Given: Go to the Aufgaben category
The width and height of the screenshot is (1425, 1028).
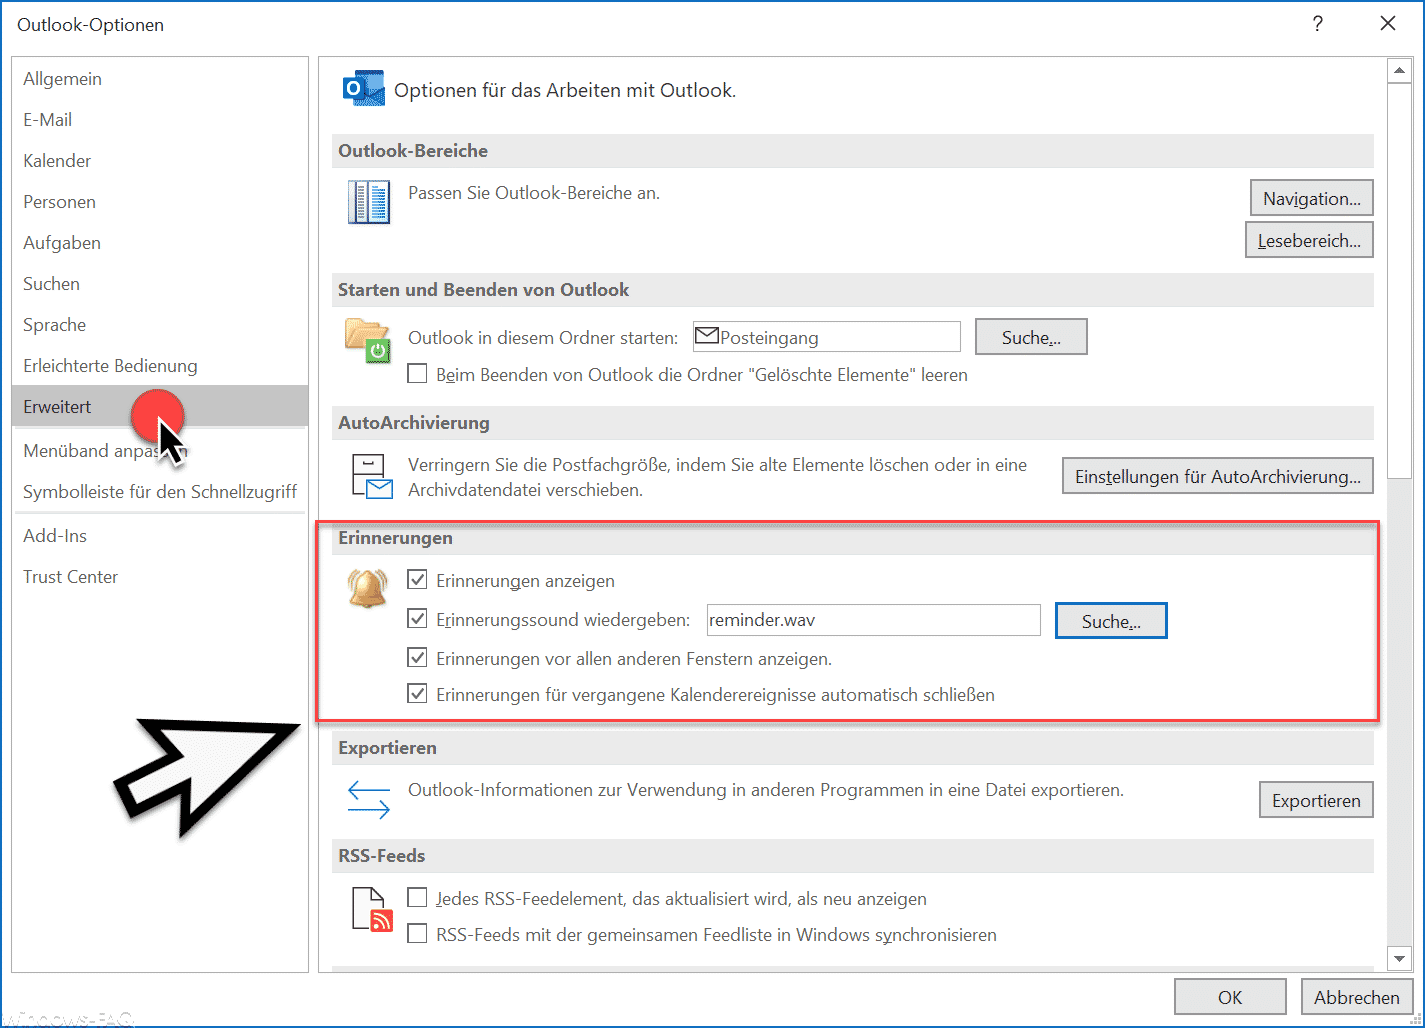Looking at the screenshot, I should [x=160, y=243].
